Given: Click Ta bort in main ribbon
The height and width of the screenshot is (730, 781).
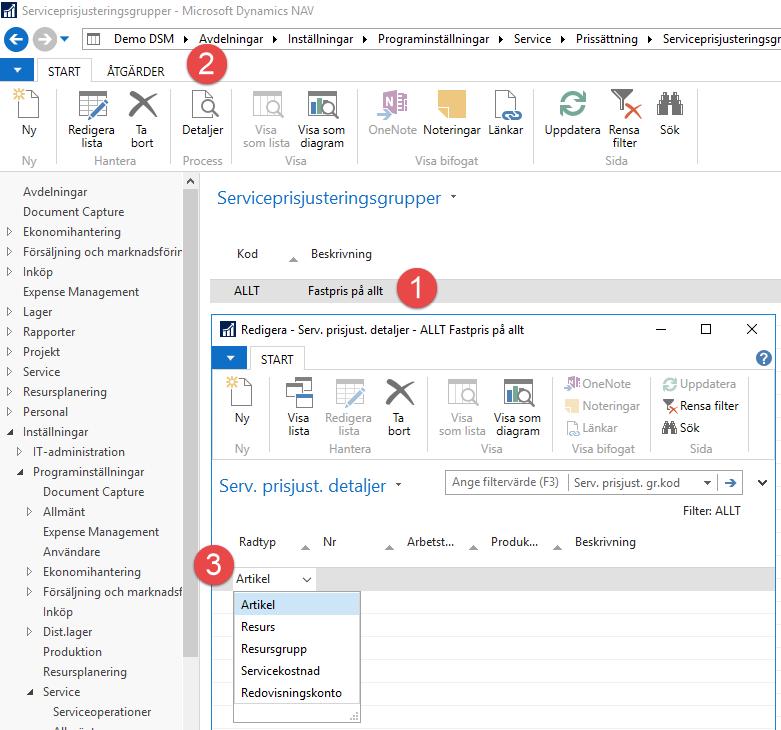Looking at the screenshot, I should 142,120.
